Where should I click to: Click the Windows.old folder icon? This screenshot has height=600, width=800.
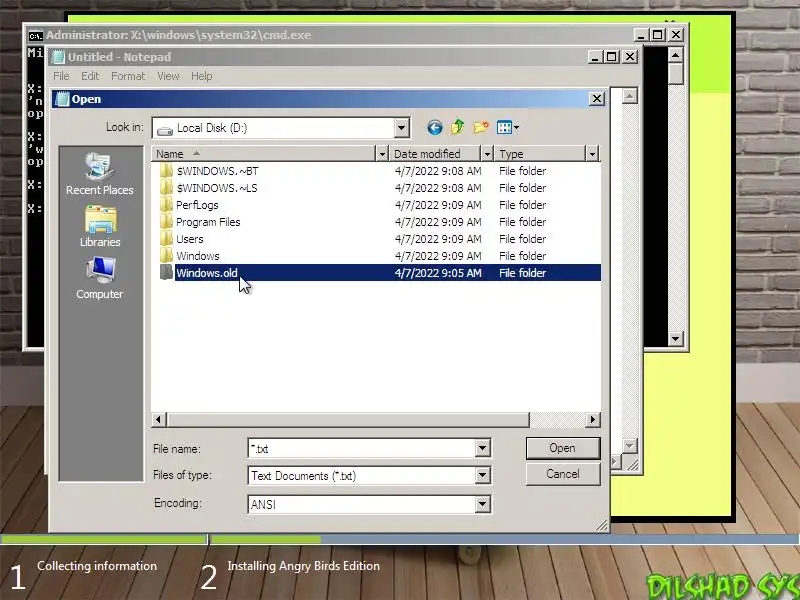166,272
